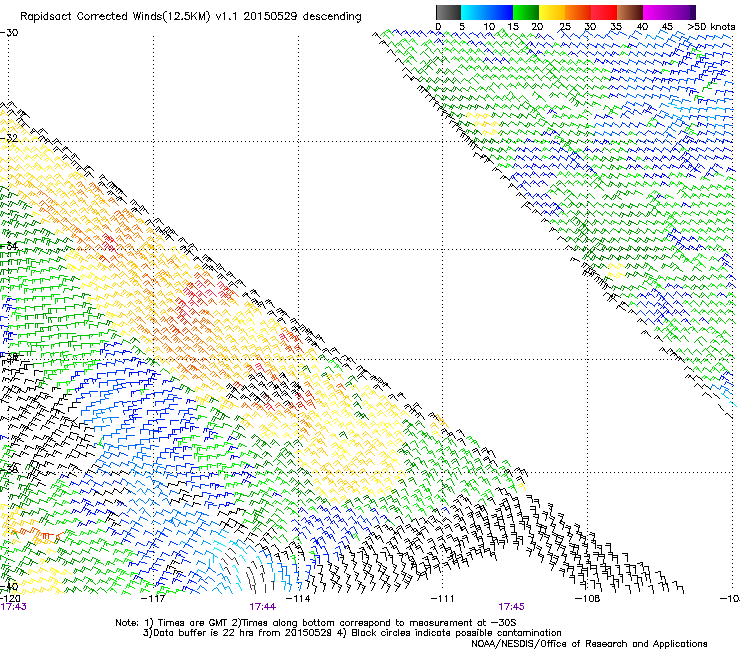Viewport: 740px width, 650px height.
Task: Select the '20' legend scale label
Action: (537, 27)
